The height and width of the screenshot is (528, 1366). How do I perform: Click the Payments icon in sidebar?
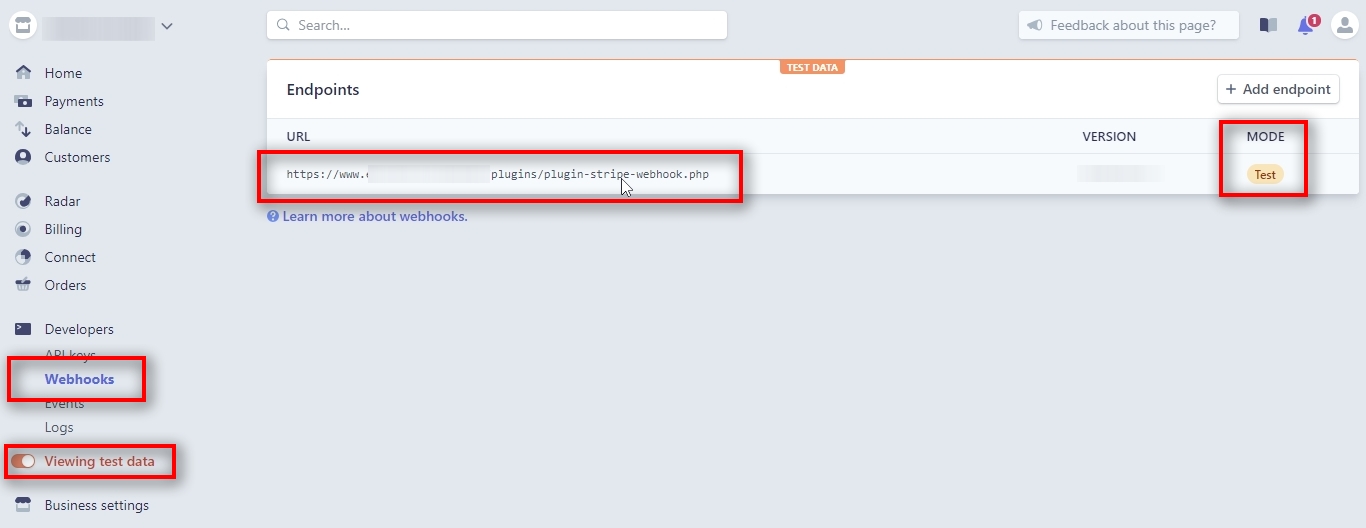pyautogui.click(x=23, y=101)
